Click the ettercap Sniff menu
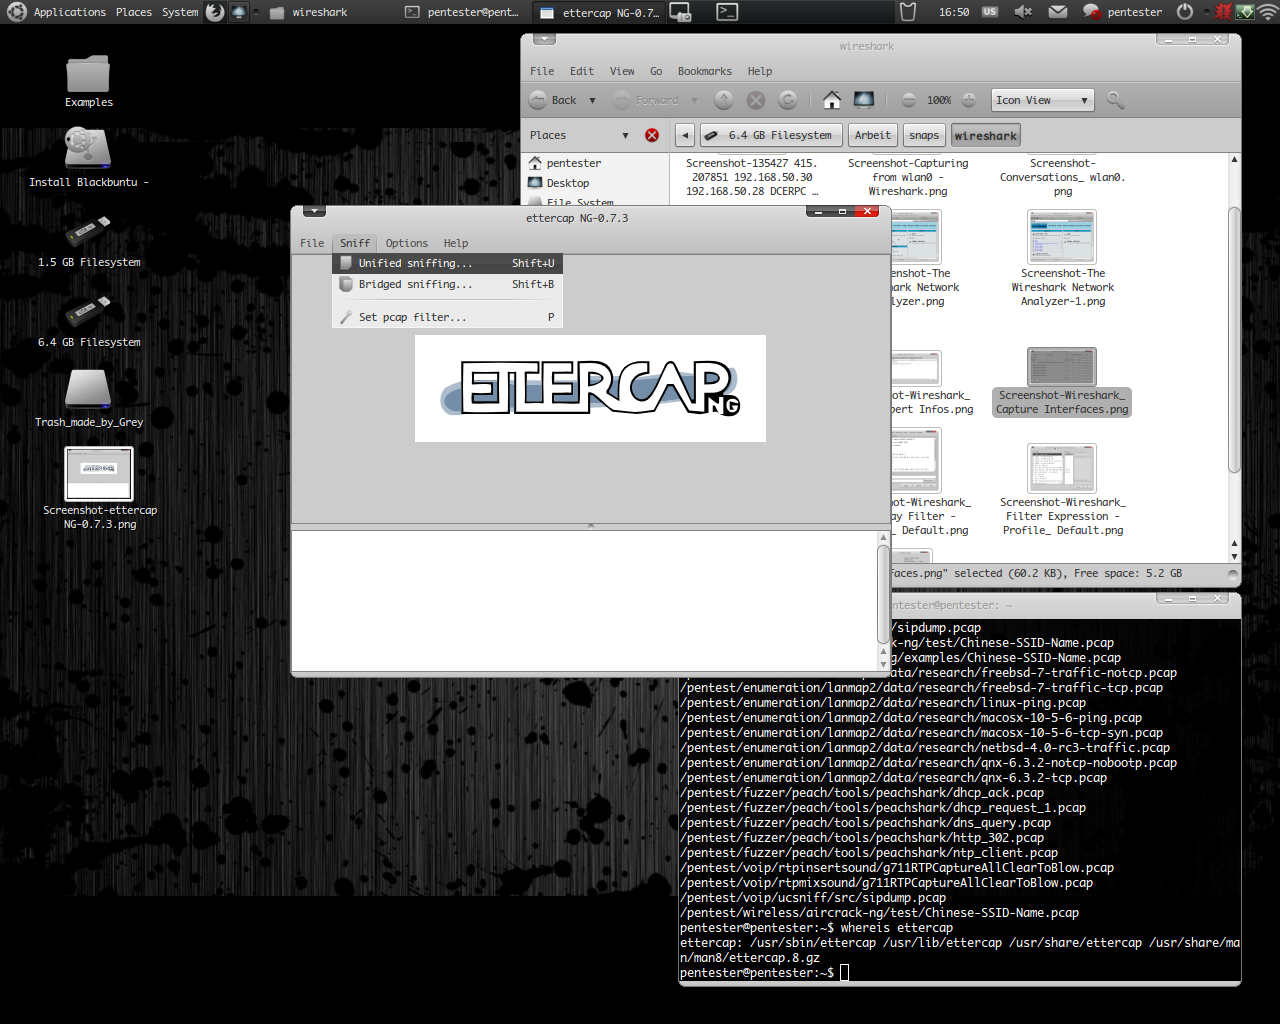 click(355, 243)
